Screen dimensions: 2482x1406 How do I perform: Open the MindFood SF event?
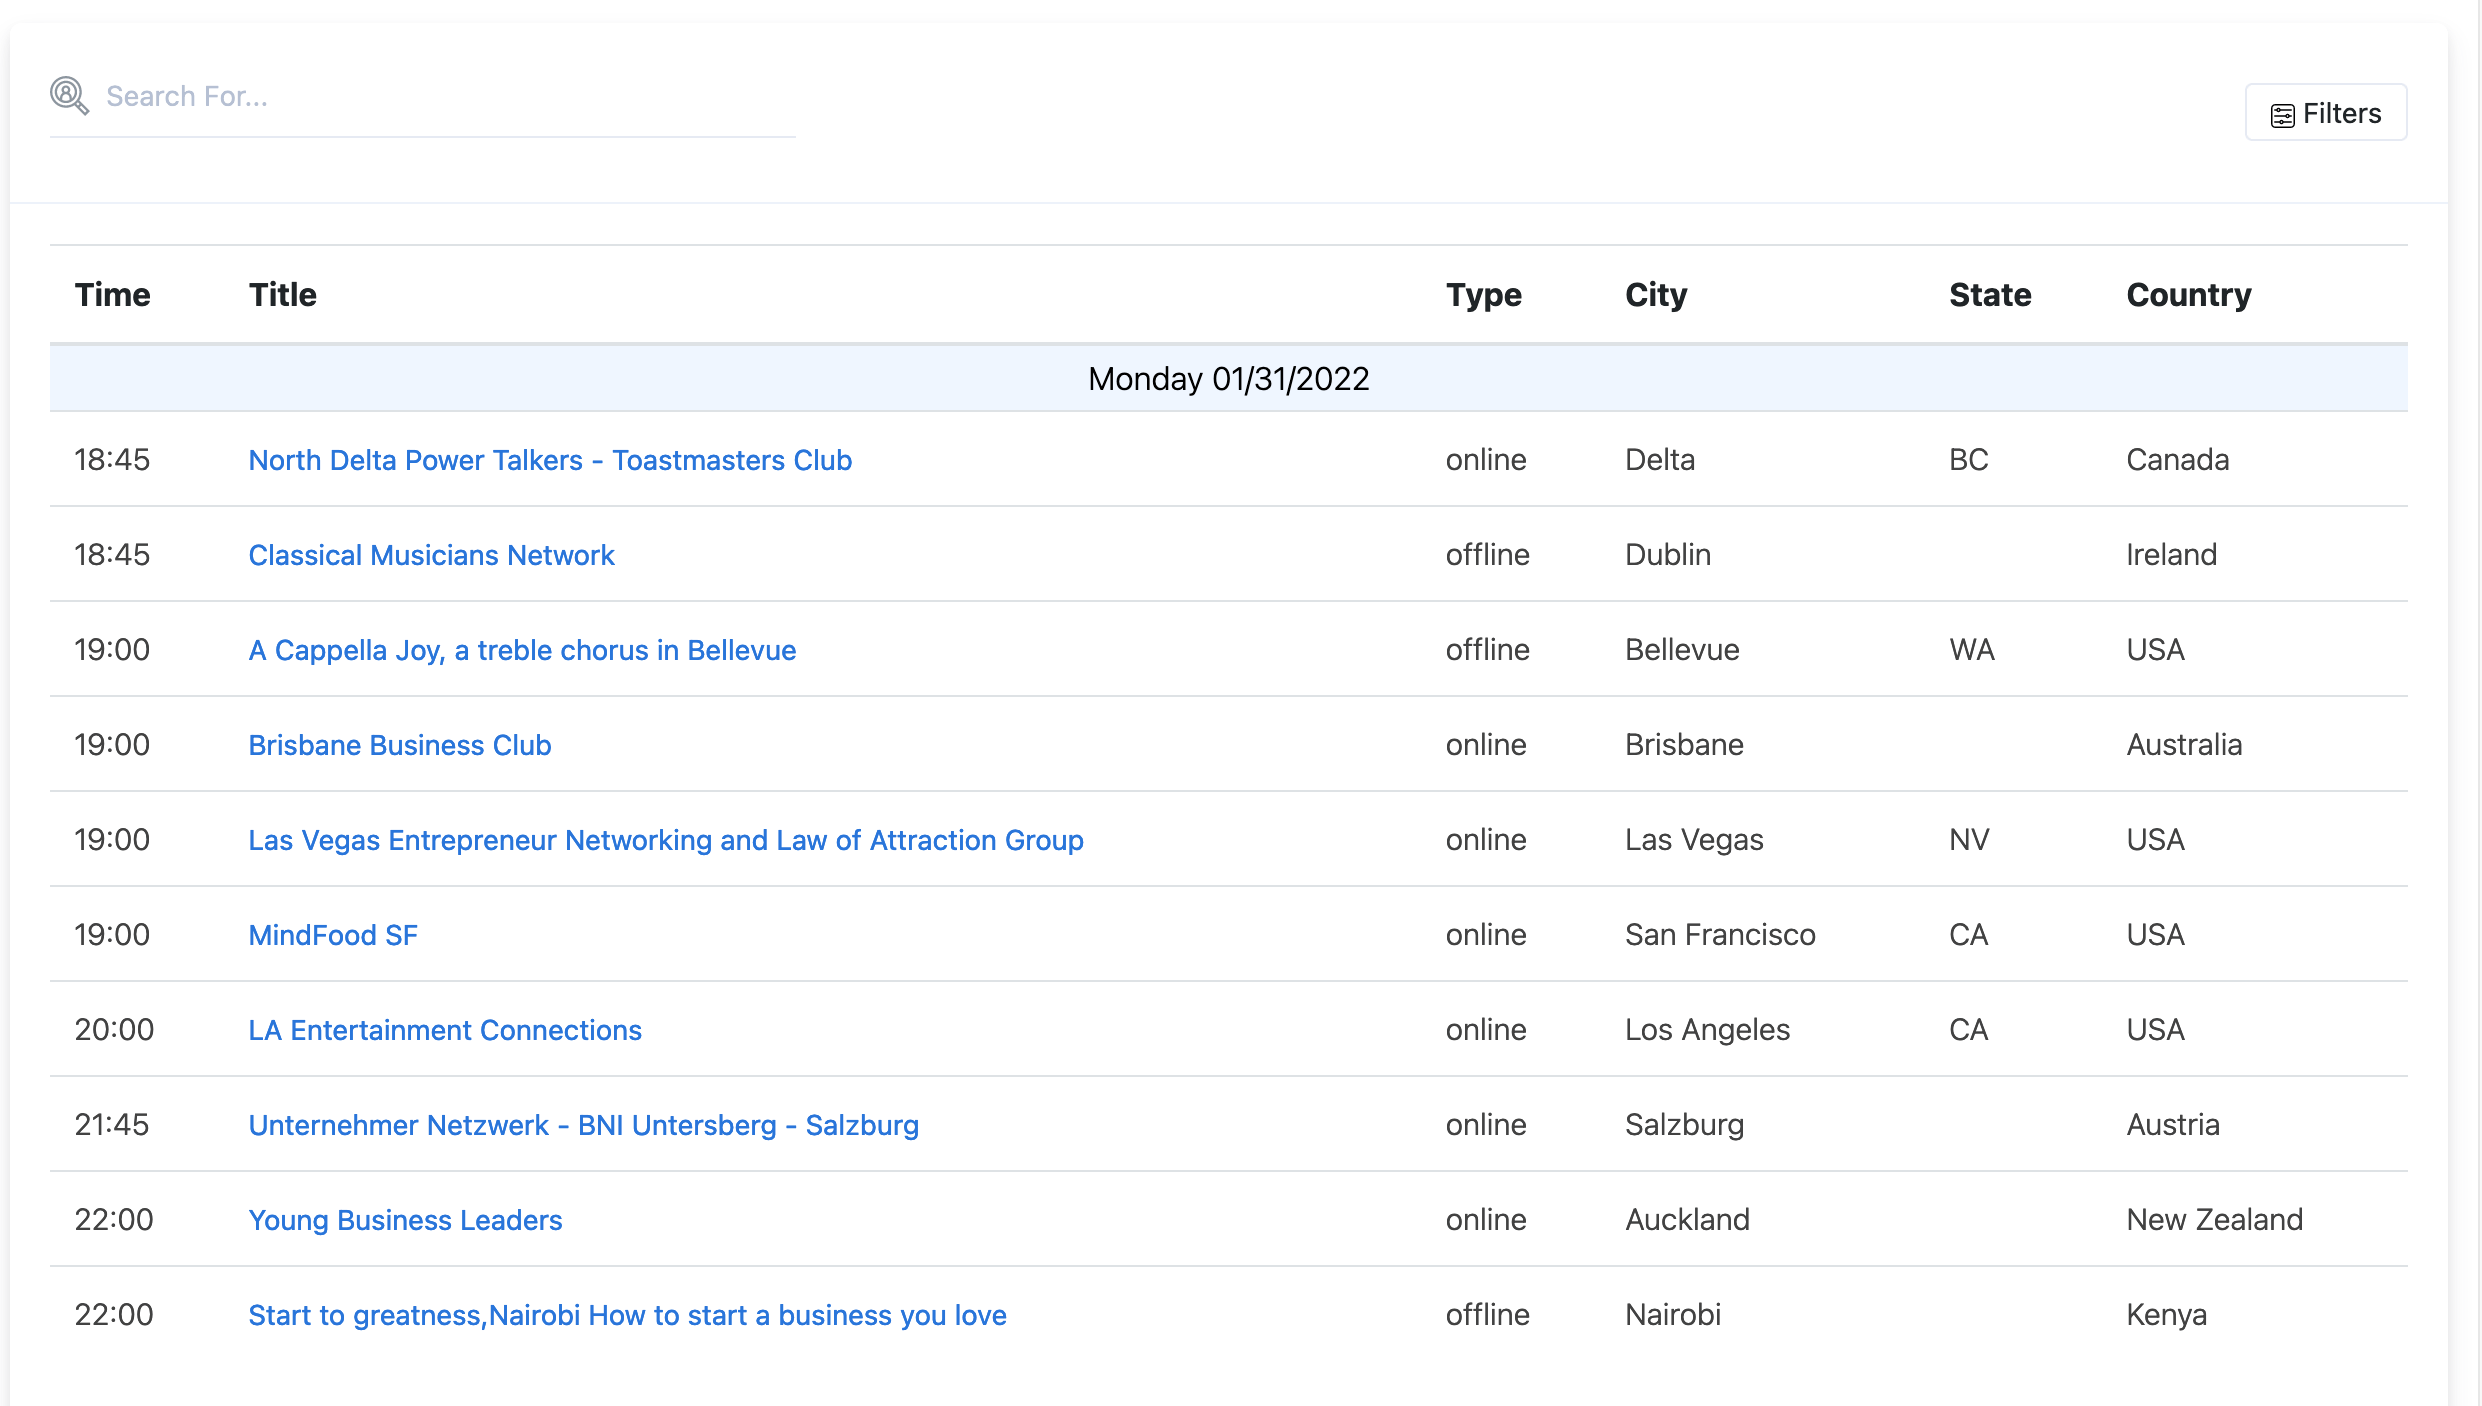click(x=332, y=935)
